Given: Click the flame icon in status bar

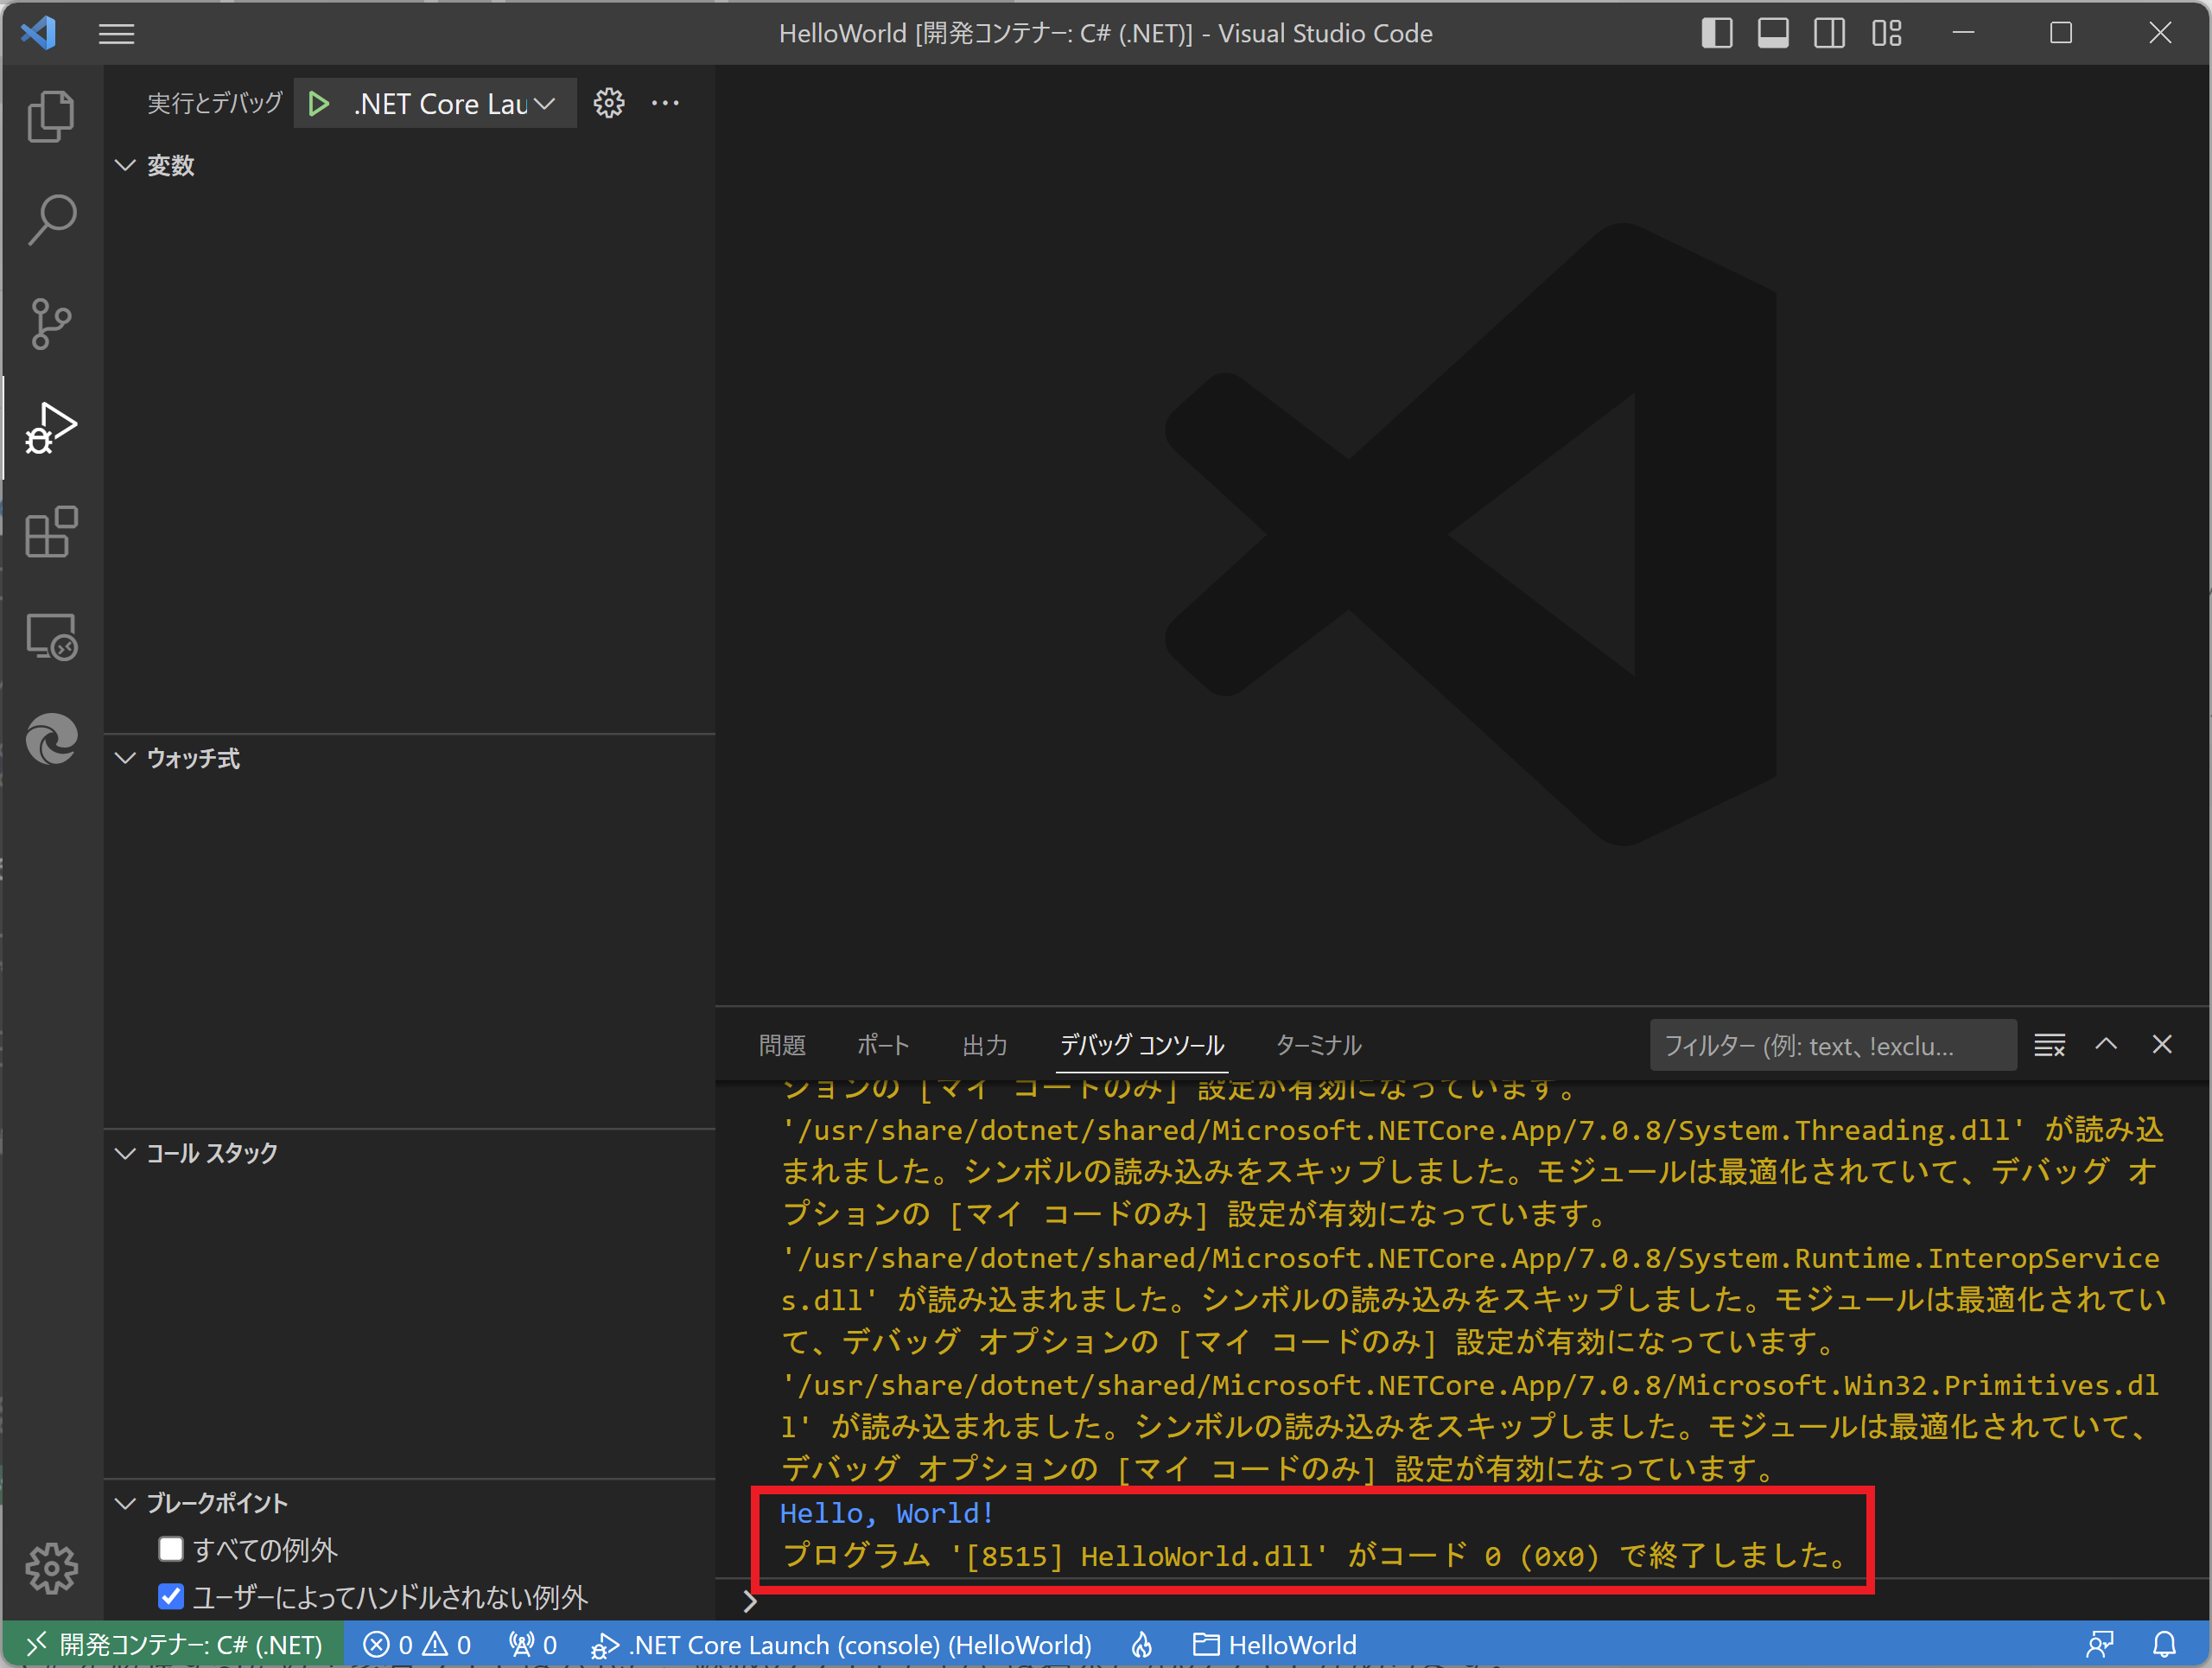Looking at the screenshot, I should pos(1142,1645).
